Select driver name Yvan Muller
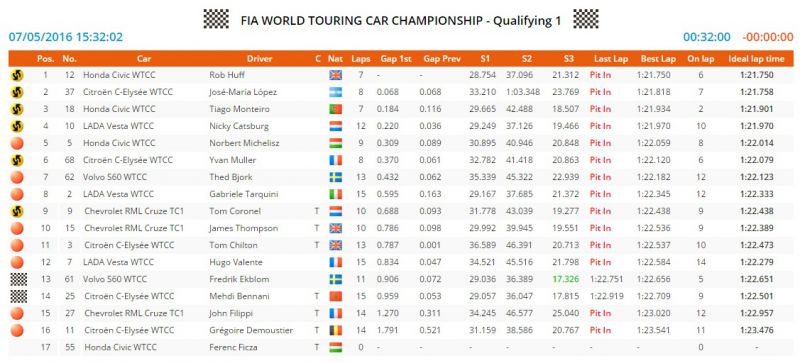Viewport: 800px width, 363px height. click(233, 160)
